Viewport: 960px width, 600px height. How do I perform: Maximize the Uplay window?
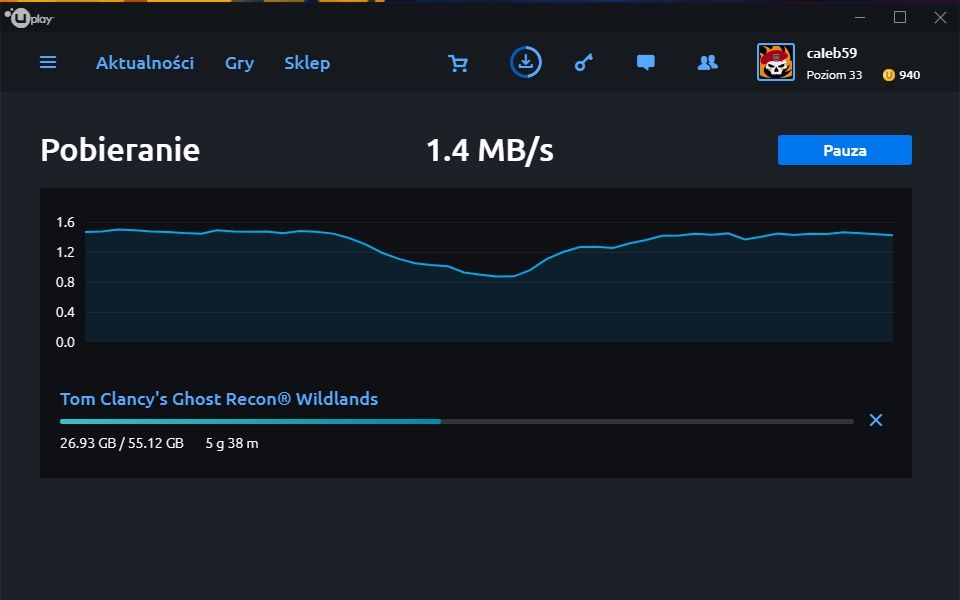coord(900,17)
